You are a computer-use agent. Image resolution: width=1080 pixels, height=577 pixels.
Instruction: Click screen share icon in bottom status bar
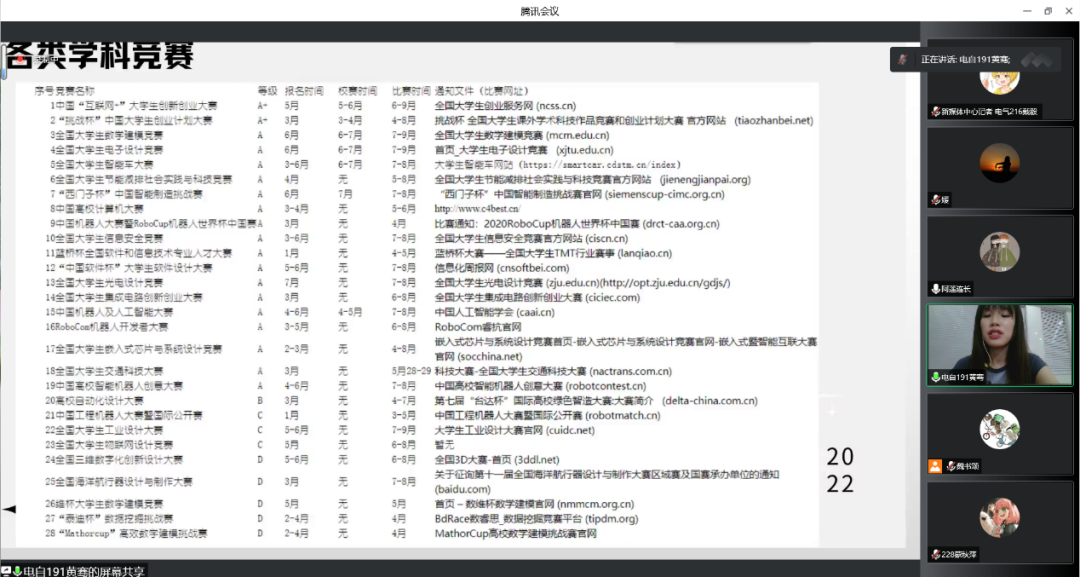(7, 570)
